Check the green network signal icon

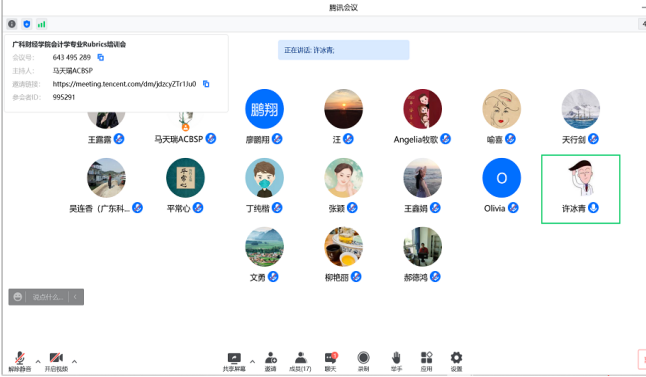[41, 24]
